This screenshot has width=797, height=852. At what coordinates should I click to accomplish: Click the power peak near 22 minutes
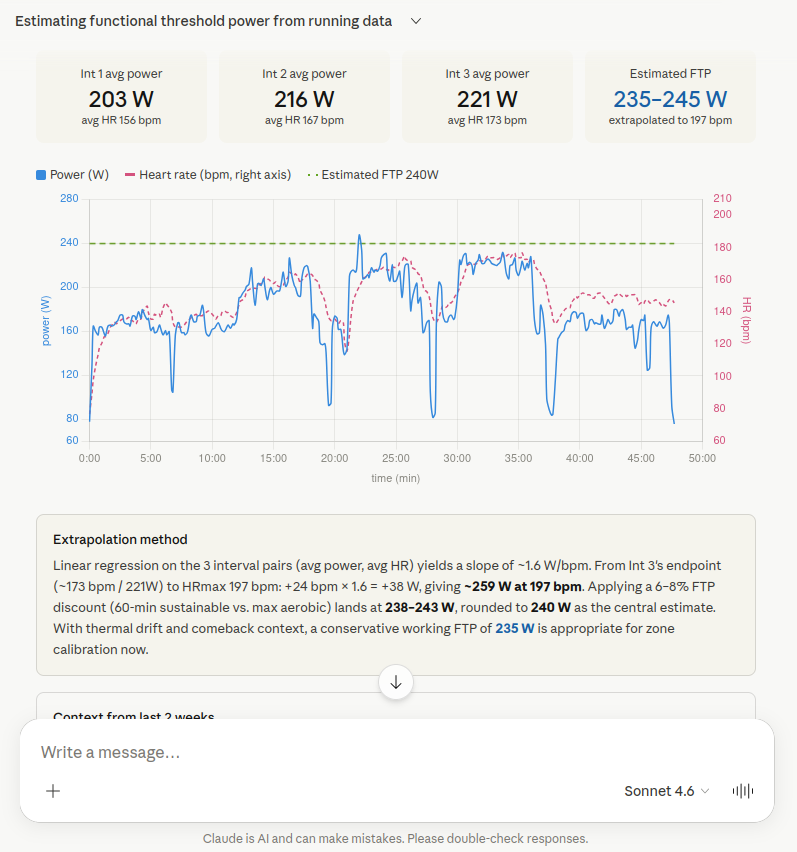coord(359,237)
